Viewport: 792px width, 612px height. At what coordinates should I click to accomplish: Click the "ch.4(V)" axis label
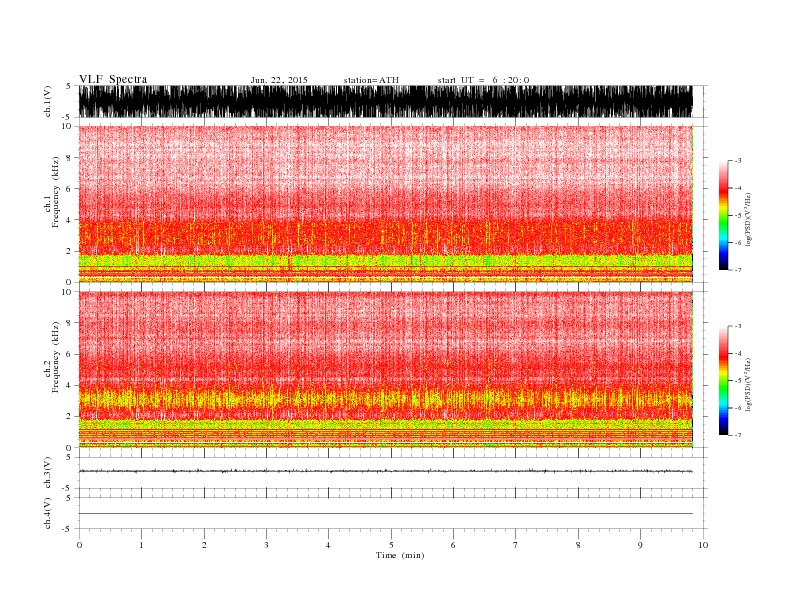coord(48,513)
